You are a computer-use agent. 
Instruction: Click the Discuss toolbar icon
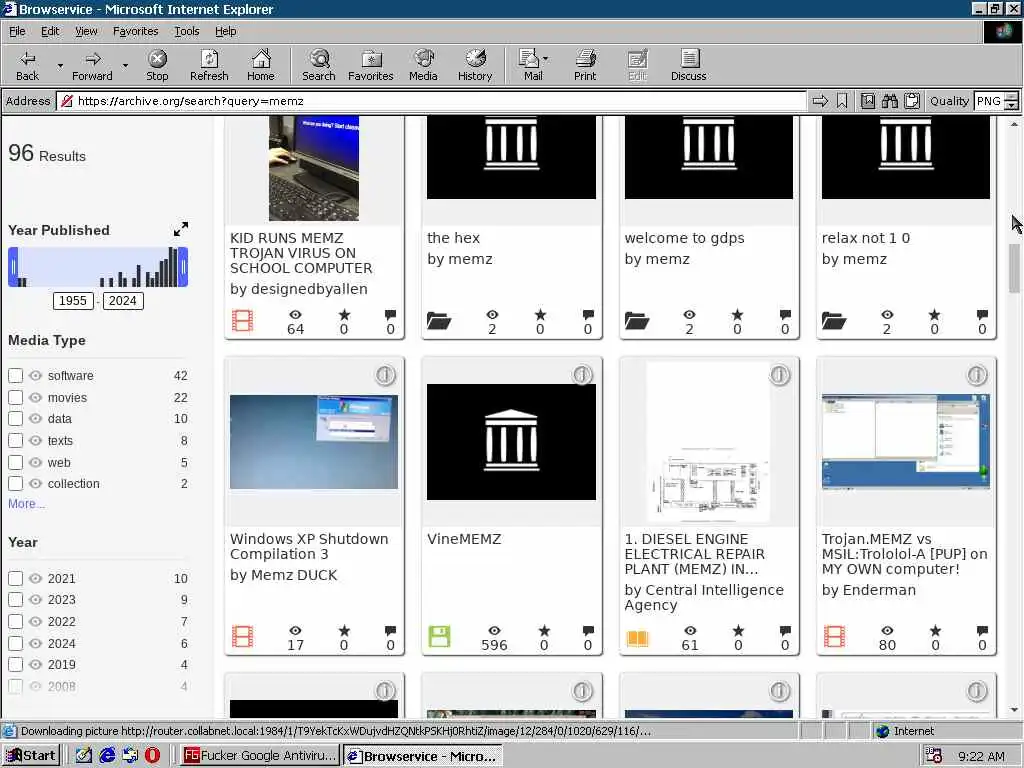(x=688, y=65)
